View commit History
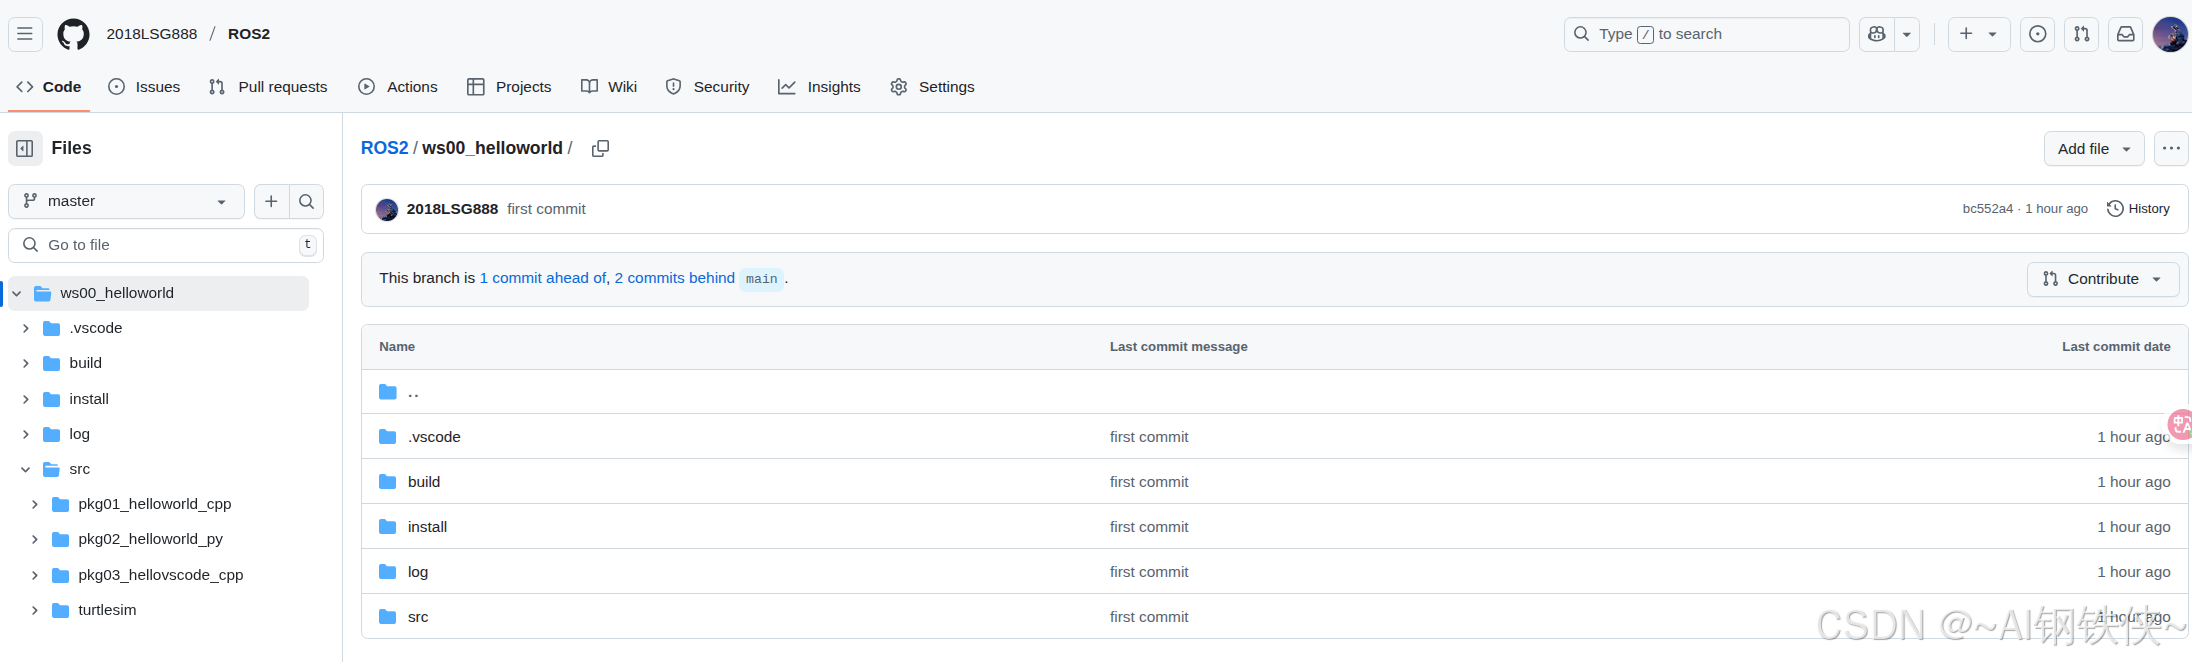 pyautogui.click(x=2138, y=209)
